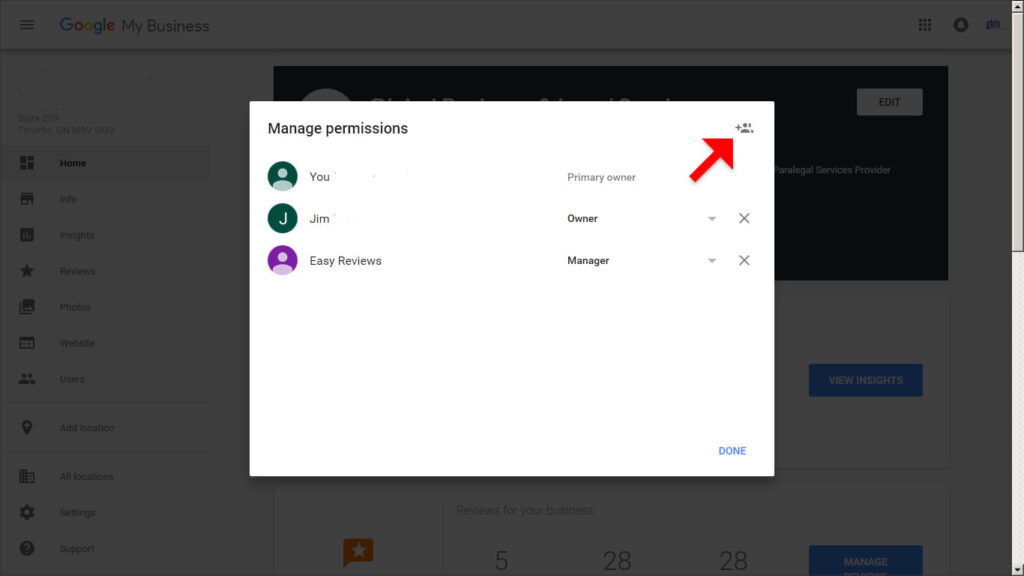The width and height of the screenshot is (1024, 576).
Task: Click the Insights bar chart icon
Action: 27,234
